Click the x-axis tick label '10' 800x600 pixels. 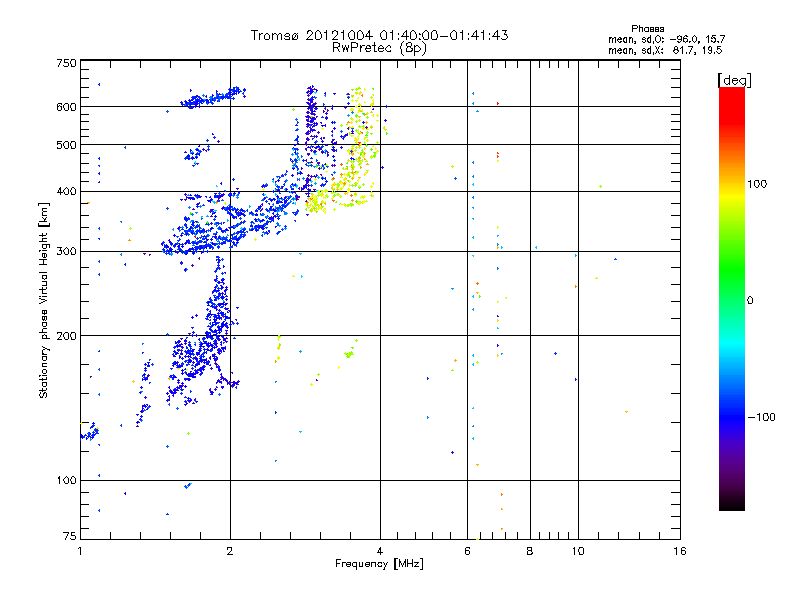[x=578, y=551]
